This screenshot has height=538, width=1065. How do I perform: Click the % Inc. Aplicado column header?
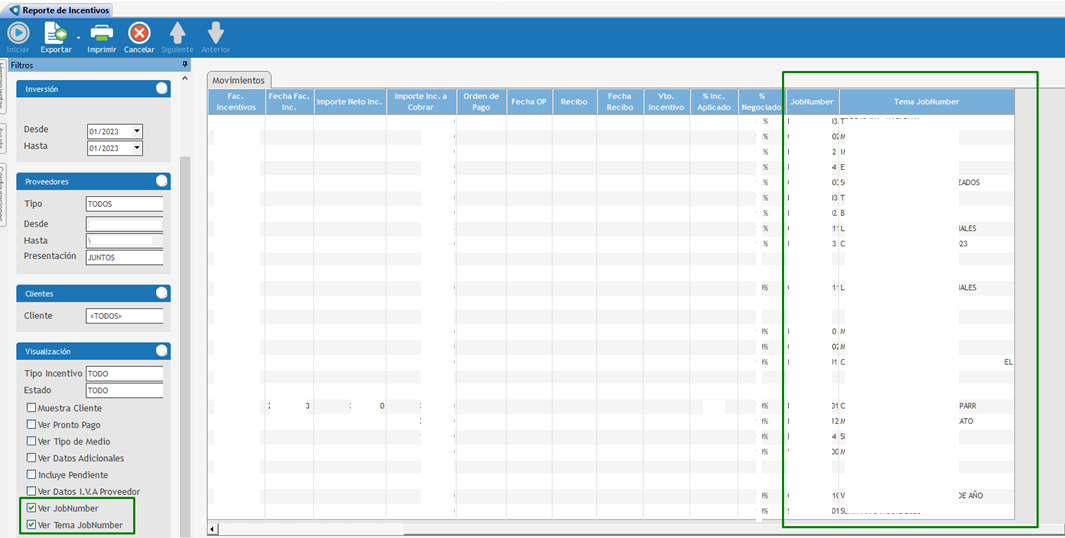(x=714, y=102)
